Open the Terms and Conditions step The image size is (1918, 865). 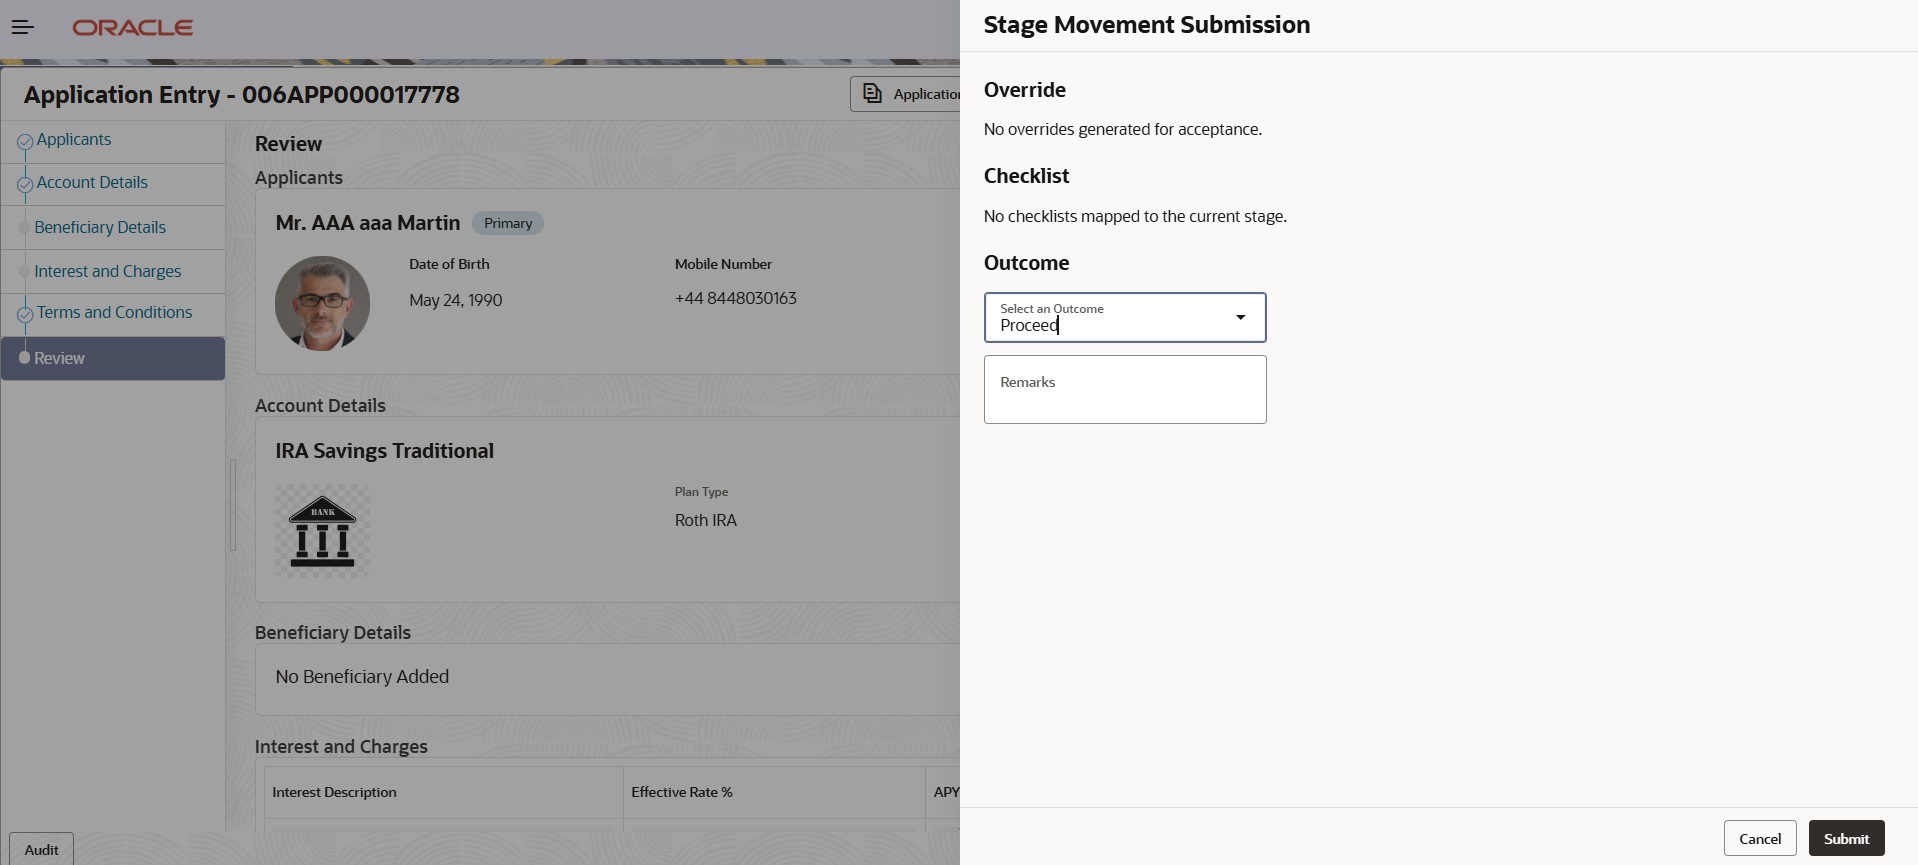(115, 313)
